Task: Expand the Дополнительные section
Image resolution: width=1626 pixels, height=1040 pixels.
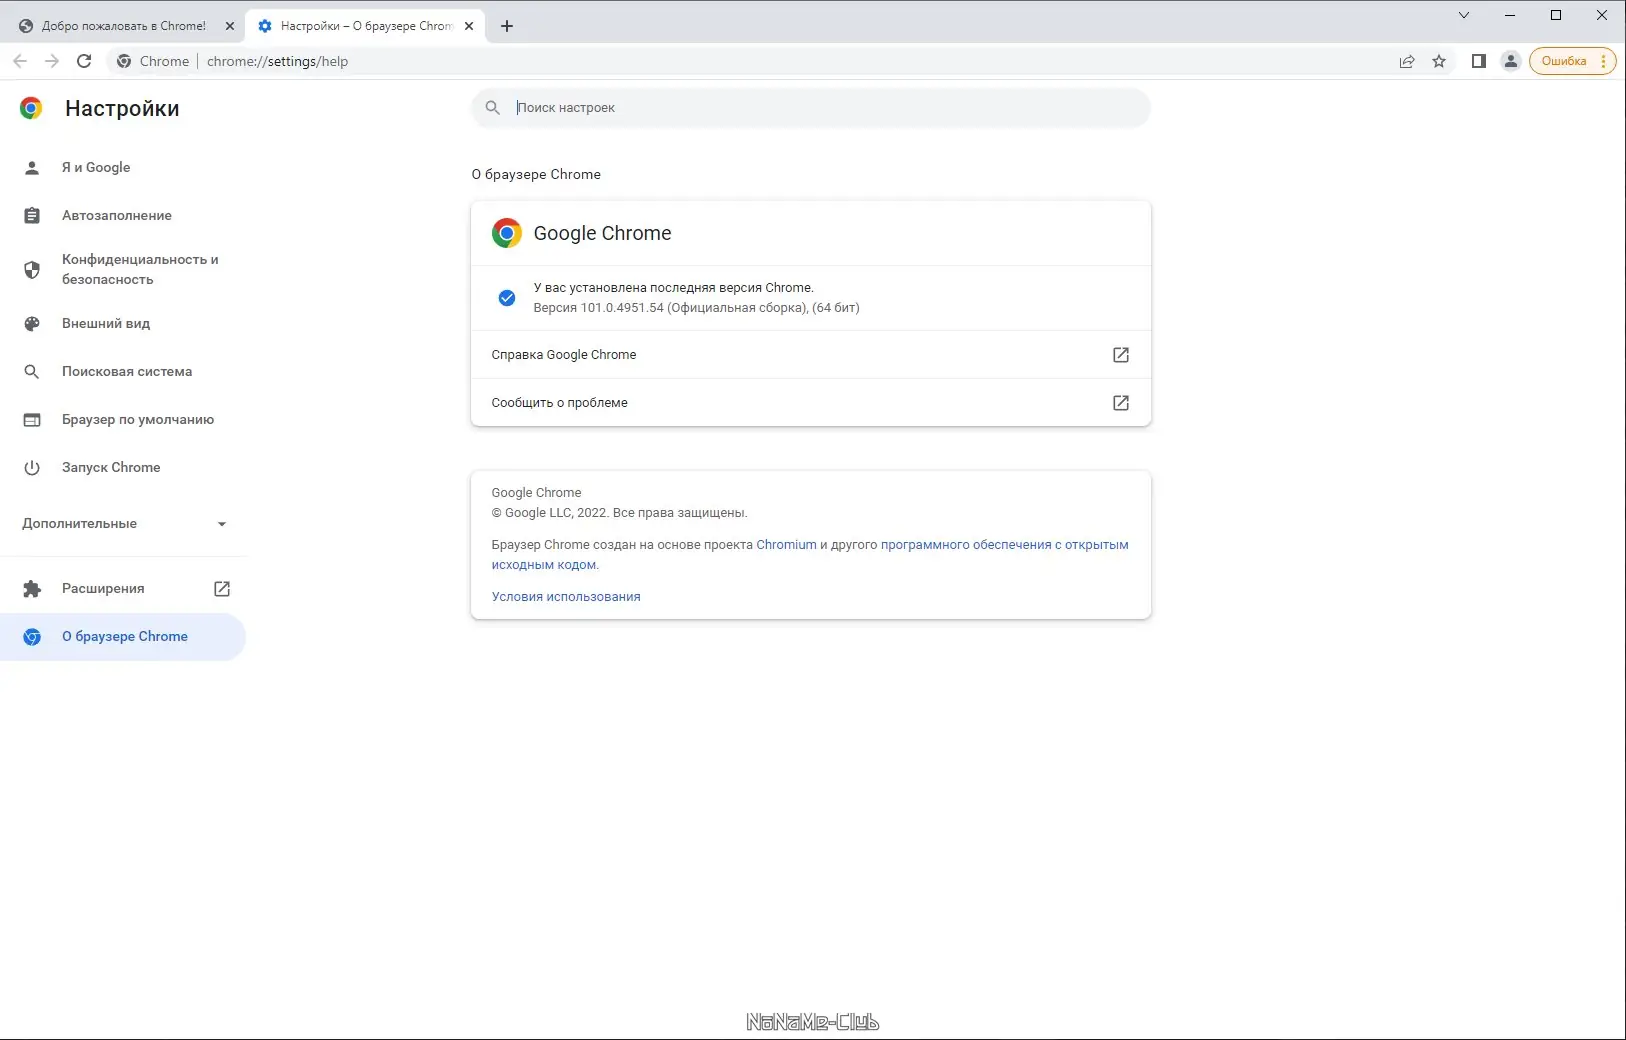Action: coord(124,524)
